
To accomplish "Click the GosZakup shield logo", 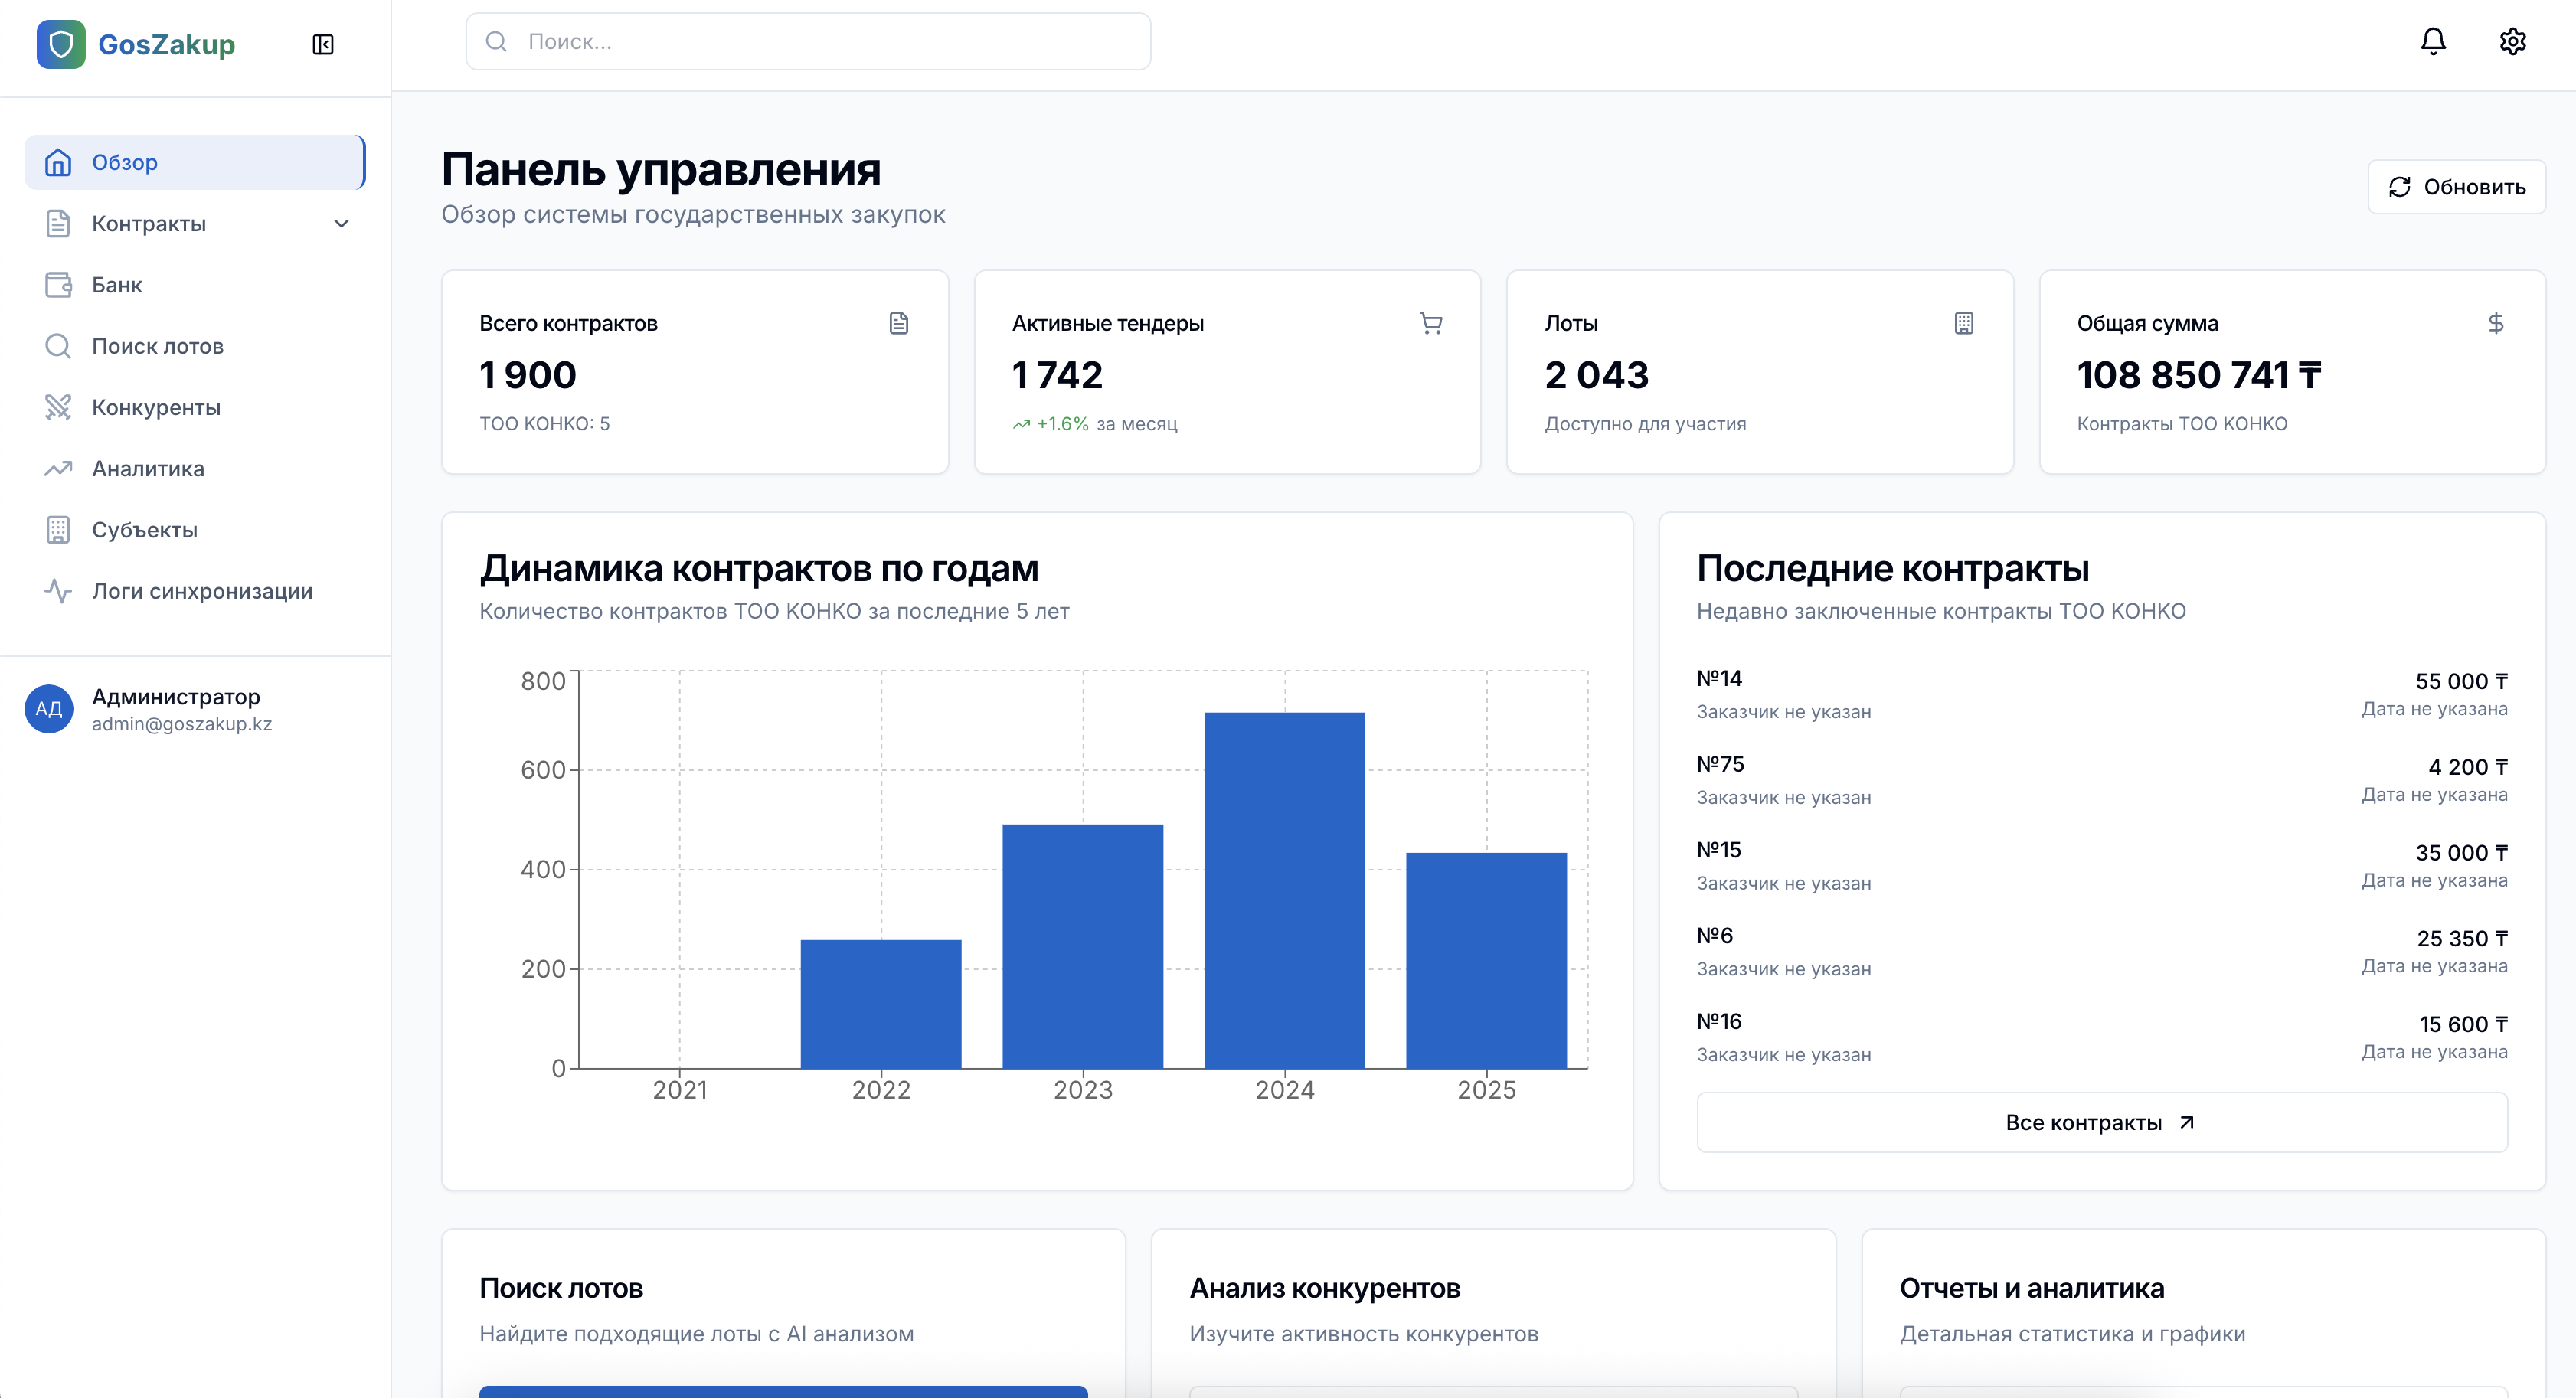I will (x=61, y=44).
